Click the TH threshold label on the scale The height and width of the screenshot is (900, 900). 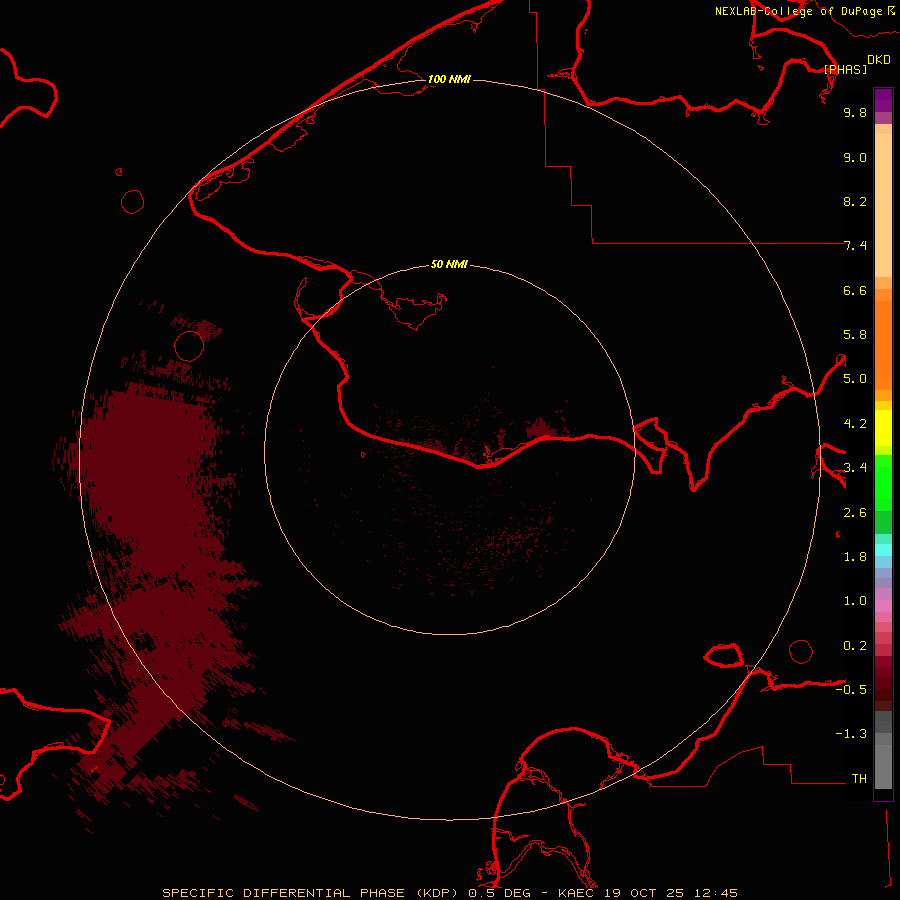(x=859, y=779)
